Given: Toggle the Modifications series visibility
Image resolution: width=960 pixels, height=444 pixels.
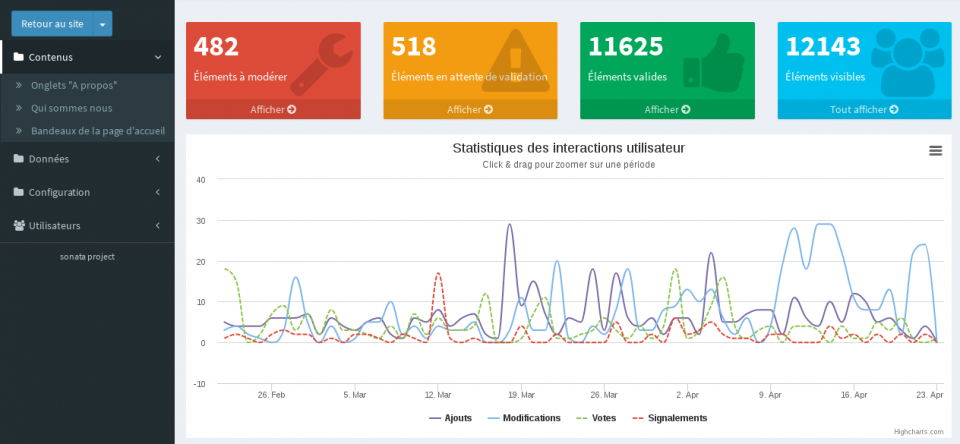Looking at the screenshot, I should [523, 418].
